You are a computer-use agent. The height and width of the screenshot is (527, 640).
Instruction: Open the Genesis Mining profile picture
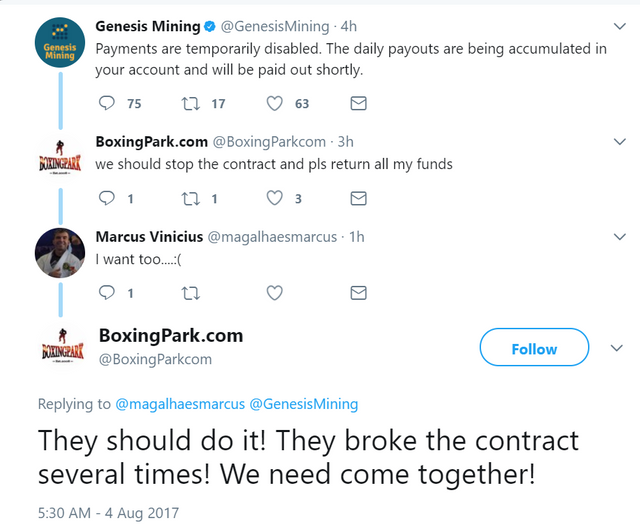coord(52,48)
